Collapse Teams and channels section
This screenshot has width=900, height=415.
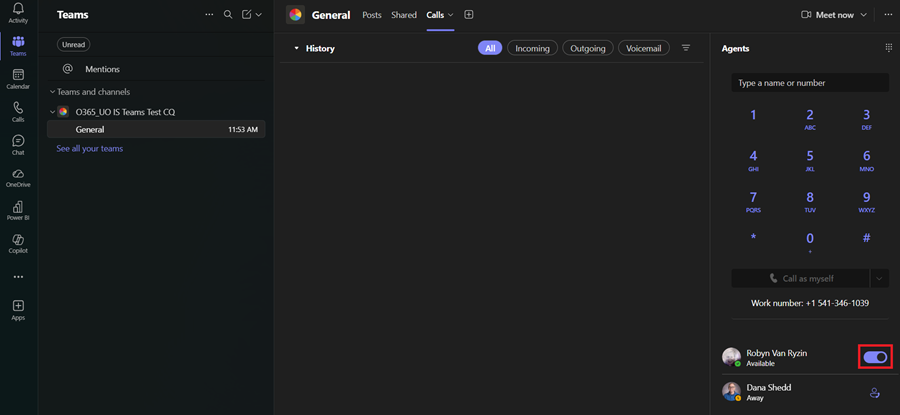tap(53, 92)
